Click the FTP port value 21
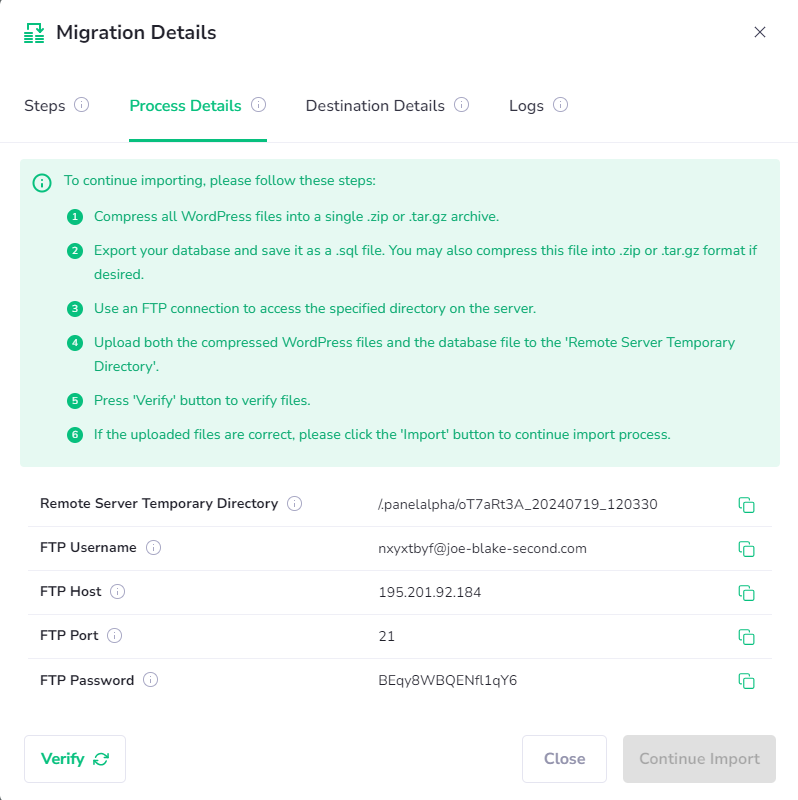The height and width of the screenshot is (800, 798). [386, 636]
